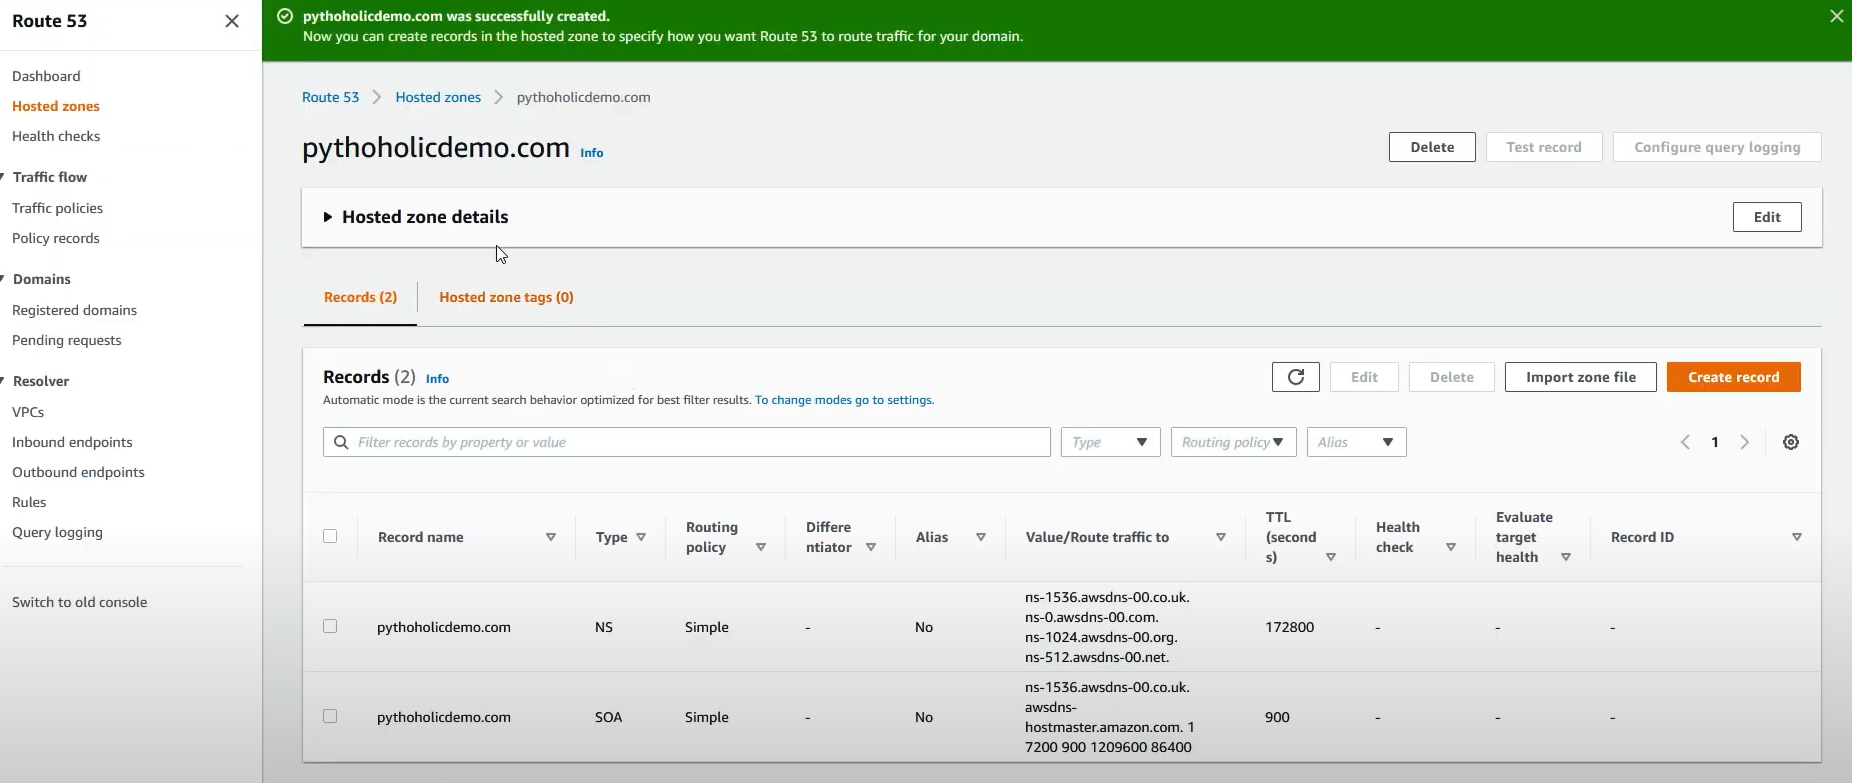Select all records checkbox in header
Viewport: 1852px width, 783px height.
coord(330,536)
